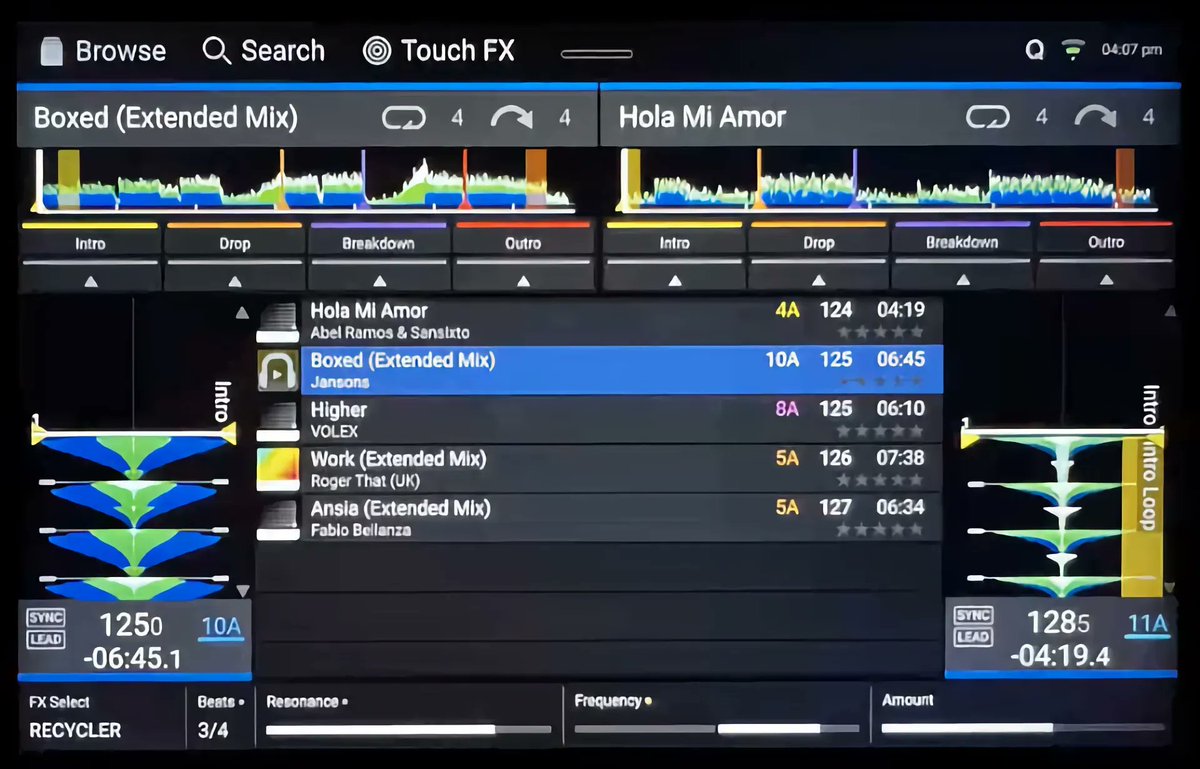Viewport: 1200px width, 769px height.
Task: Tap the 04:07 pm clock
Action: click(x=1131, y=49)
